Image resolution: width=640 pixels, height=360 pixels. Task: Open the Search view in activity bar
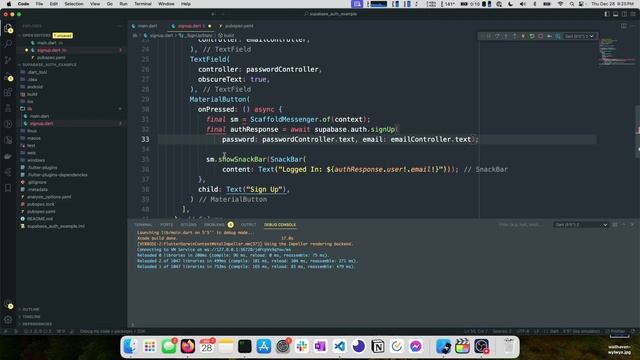pyautogui.click(x=8, y=44)
